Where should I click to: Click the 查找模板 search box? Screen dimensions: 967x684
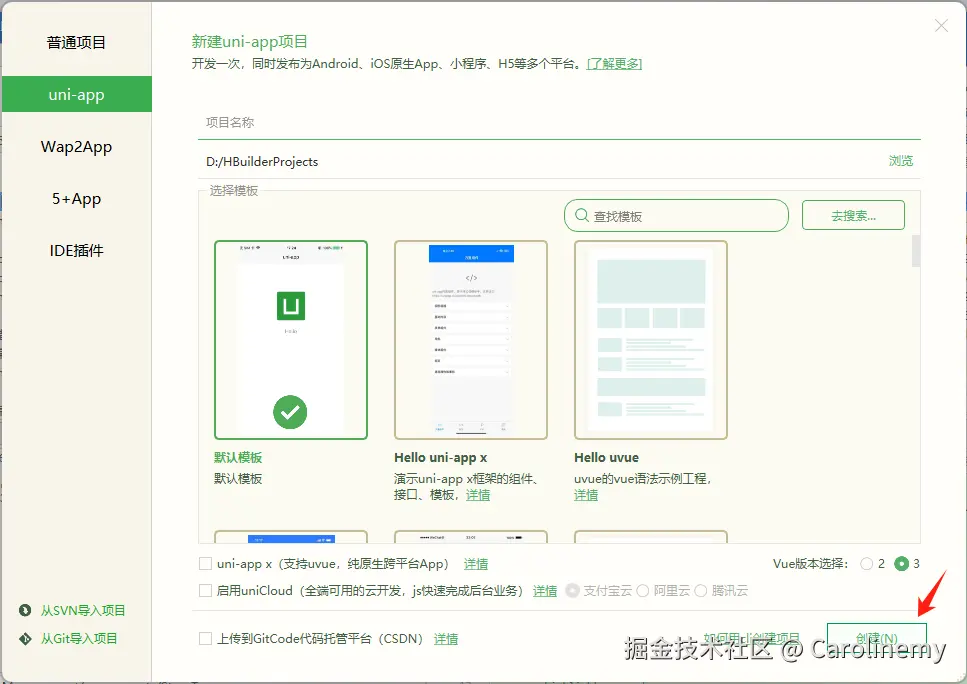tap(677, 216)
